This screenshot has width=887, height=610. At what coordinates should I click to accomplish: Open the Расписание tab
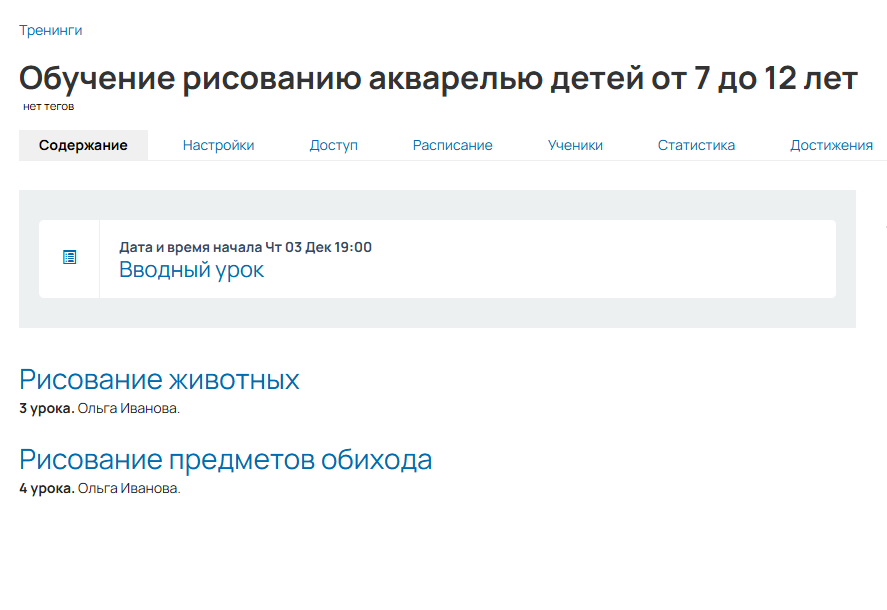(x=452, y=145)
